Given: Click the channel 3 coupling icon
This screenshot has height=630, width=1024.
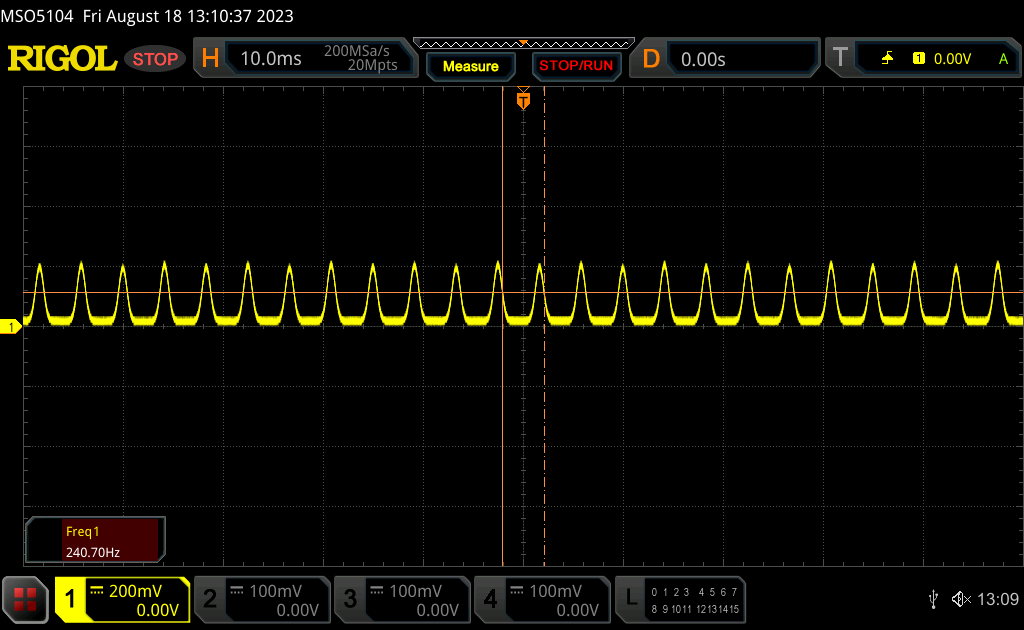Looking at the screenshot, I should coord(377,591).
